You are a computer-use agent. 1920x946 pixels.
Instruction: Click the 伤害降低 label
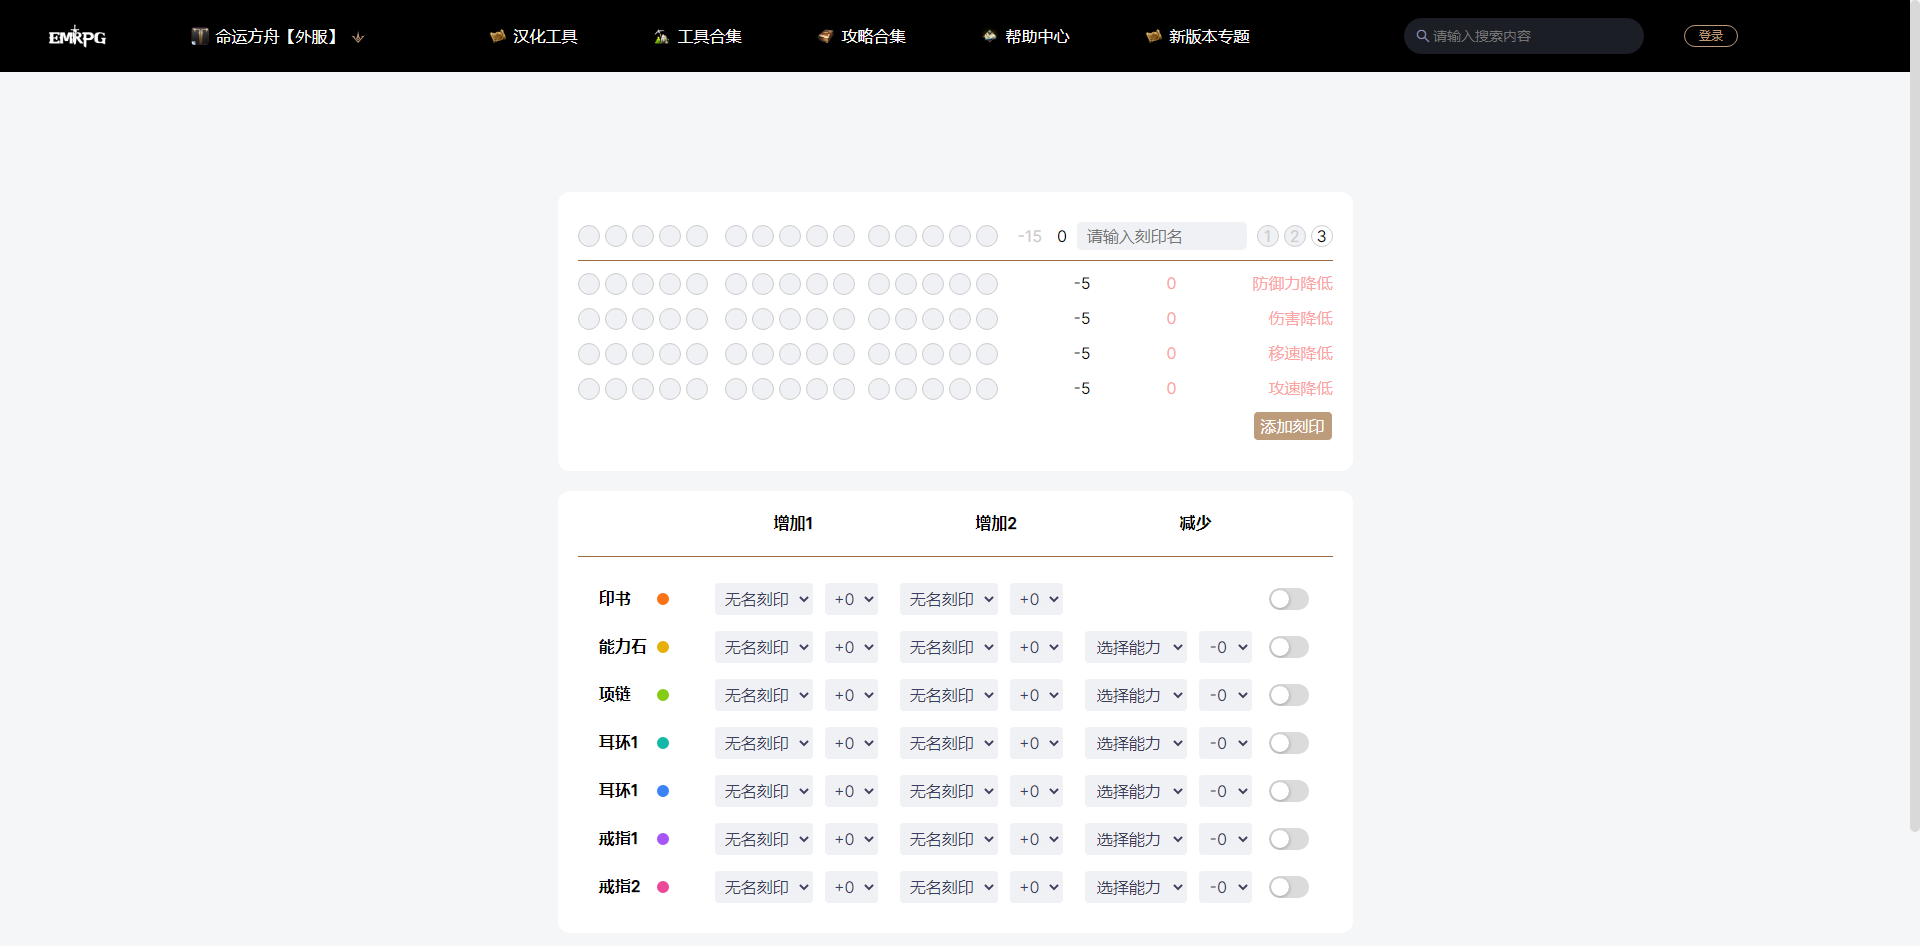1300,318
